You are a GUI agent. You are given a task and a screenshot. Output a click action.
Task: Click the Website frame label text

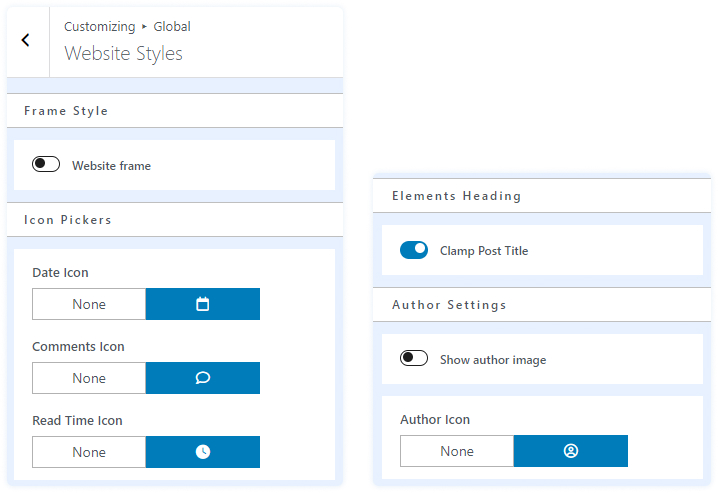click(x=111, y=166)
